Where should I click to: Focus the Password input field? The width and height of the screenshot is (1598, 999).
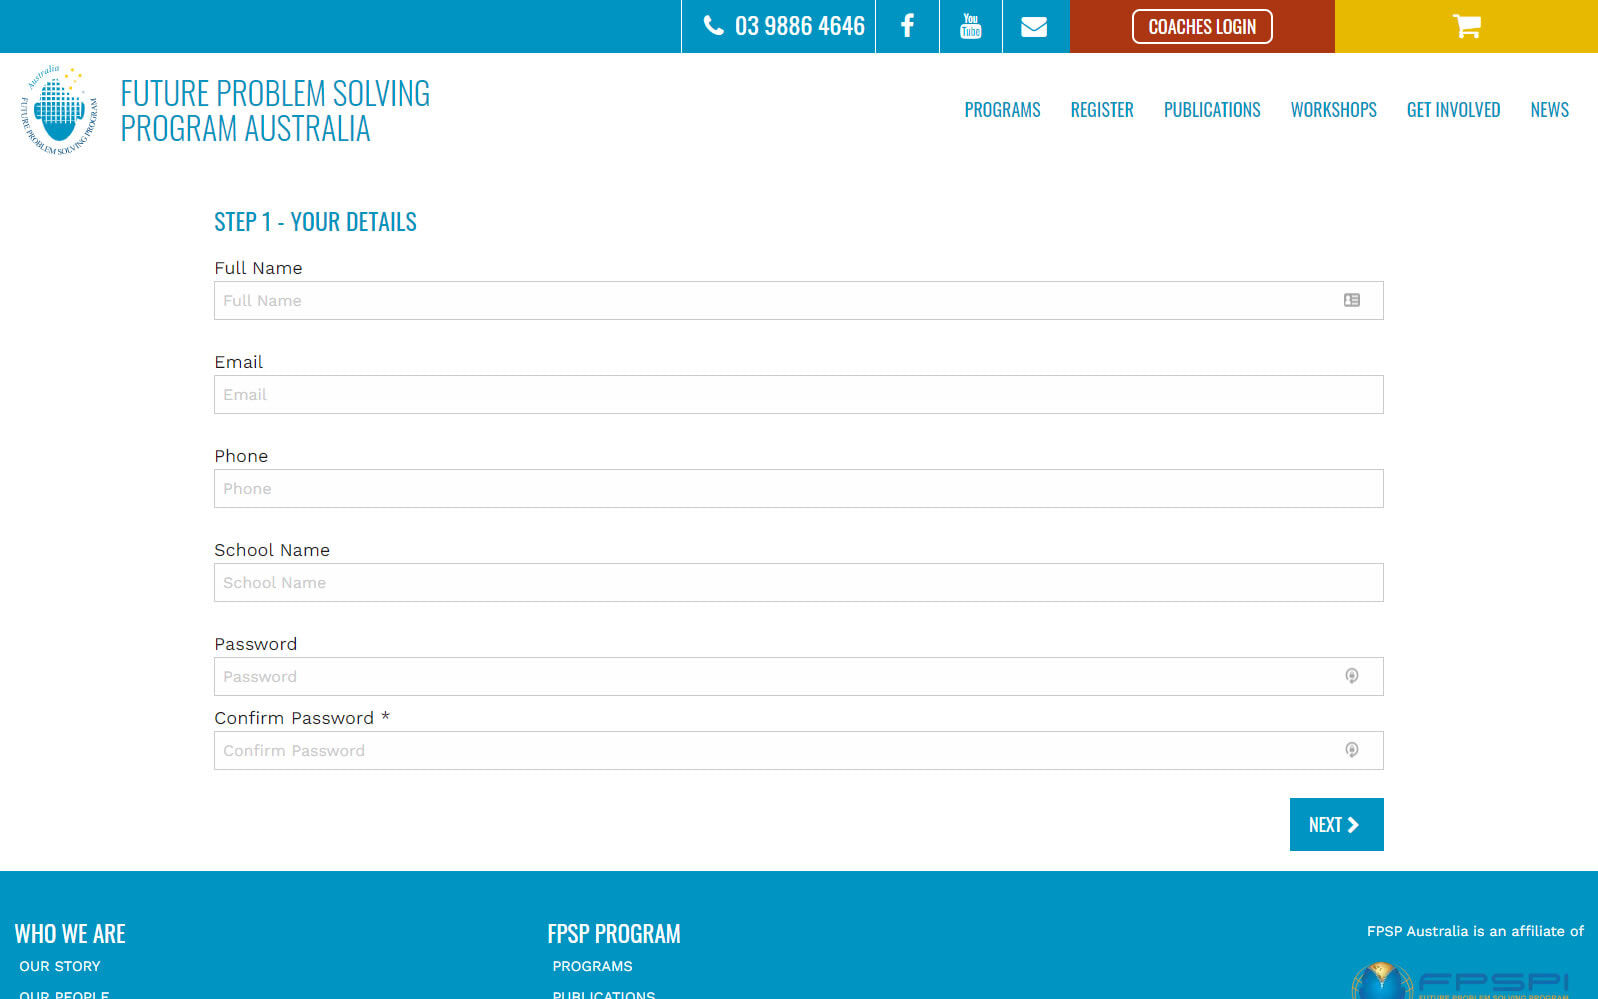(x=799, y=677)
